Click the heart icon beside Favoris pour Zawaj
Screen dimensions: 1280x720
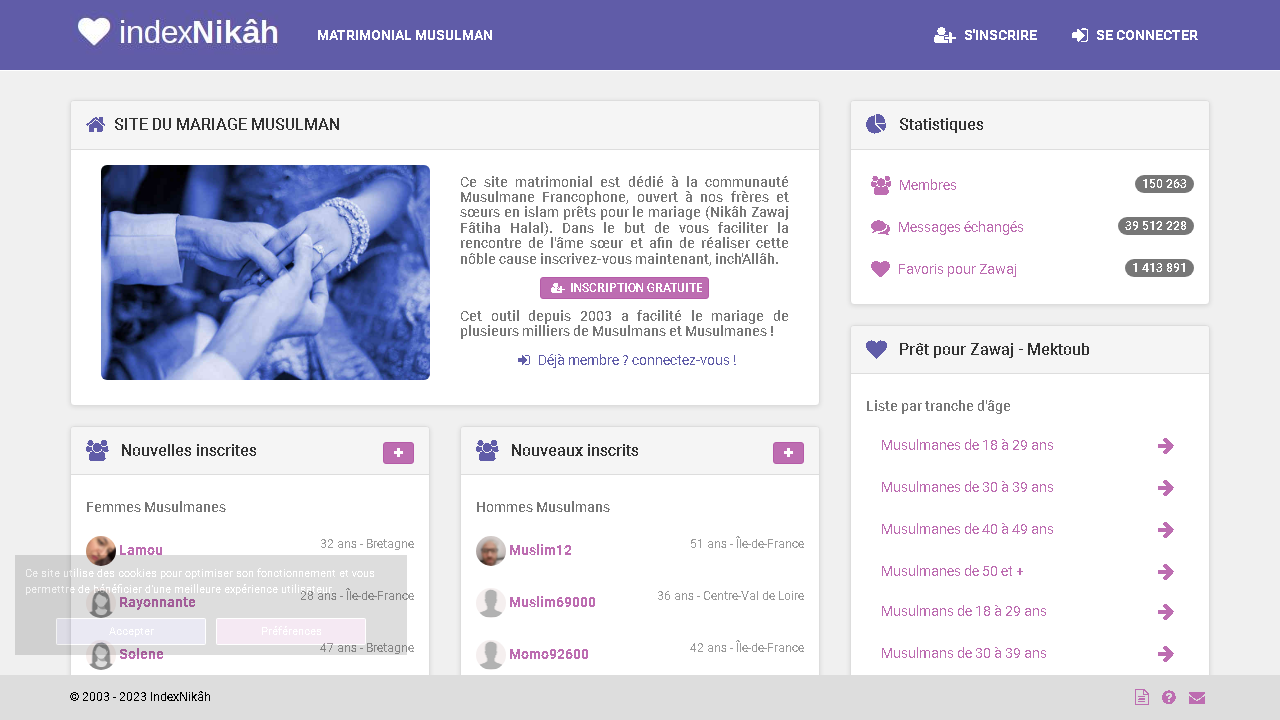point(880,269)
